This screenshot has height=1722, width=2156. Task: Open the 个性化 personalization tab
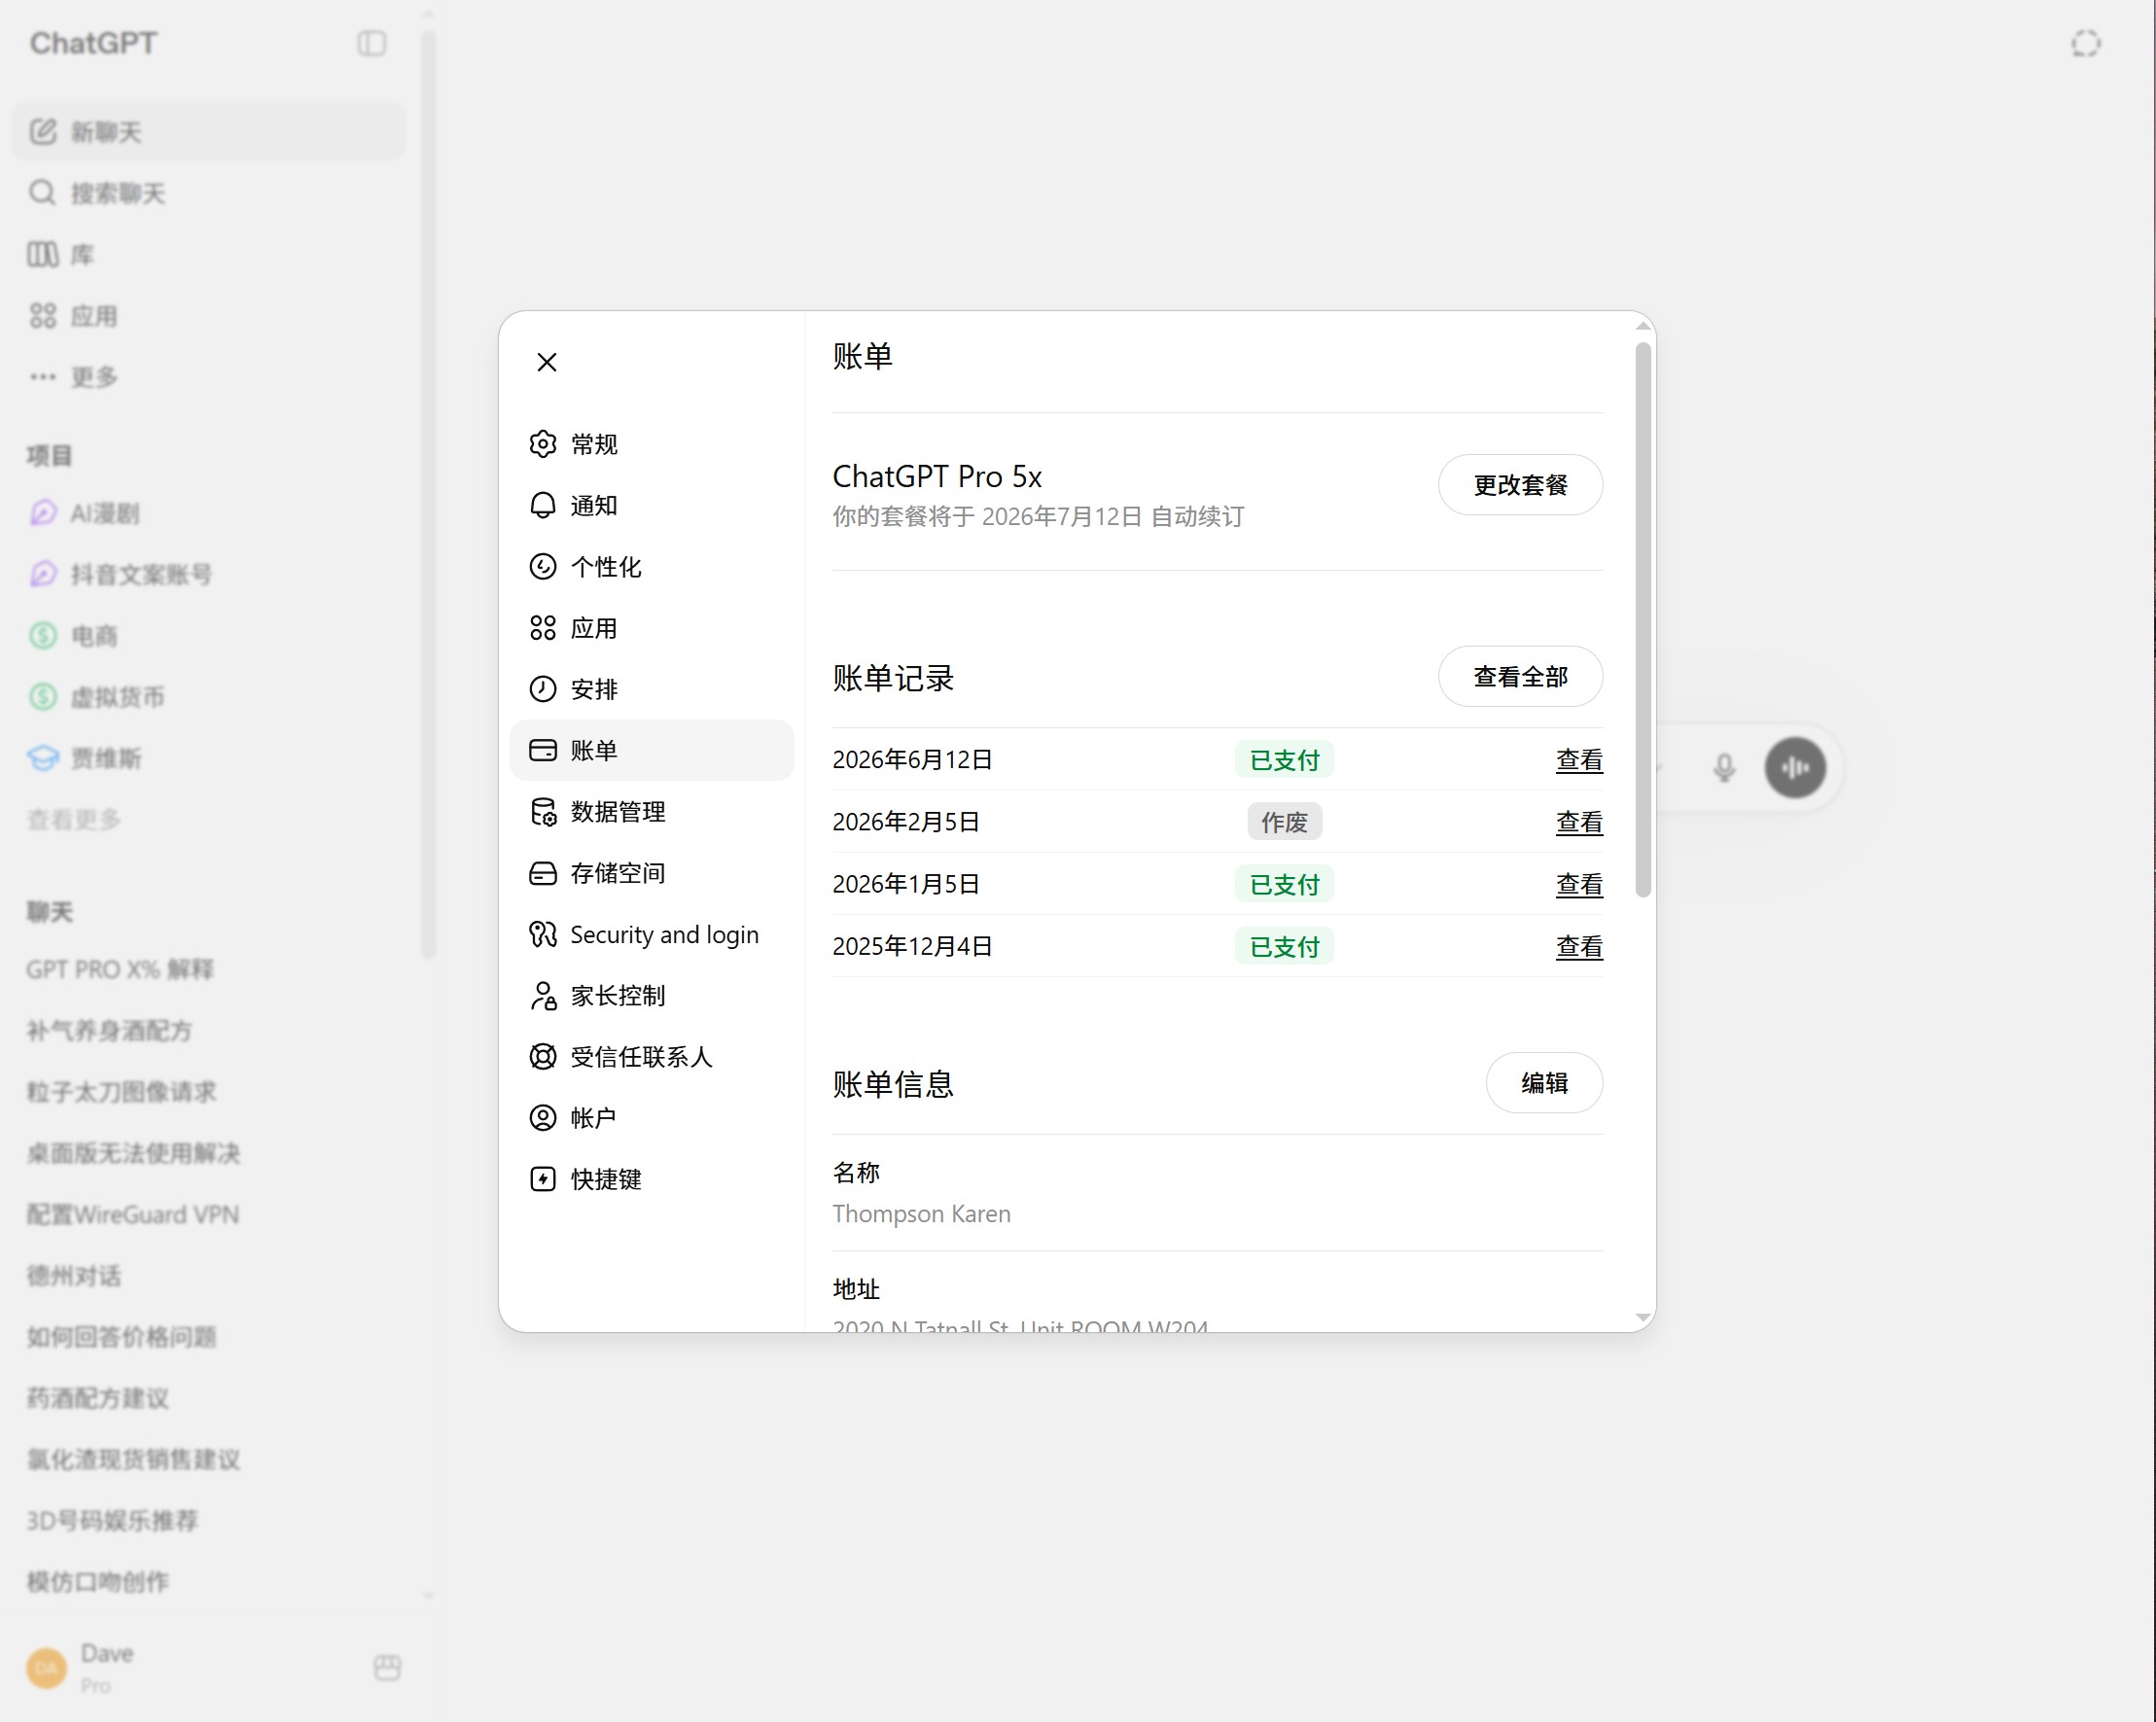[651, 567]
